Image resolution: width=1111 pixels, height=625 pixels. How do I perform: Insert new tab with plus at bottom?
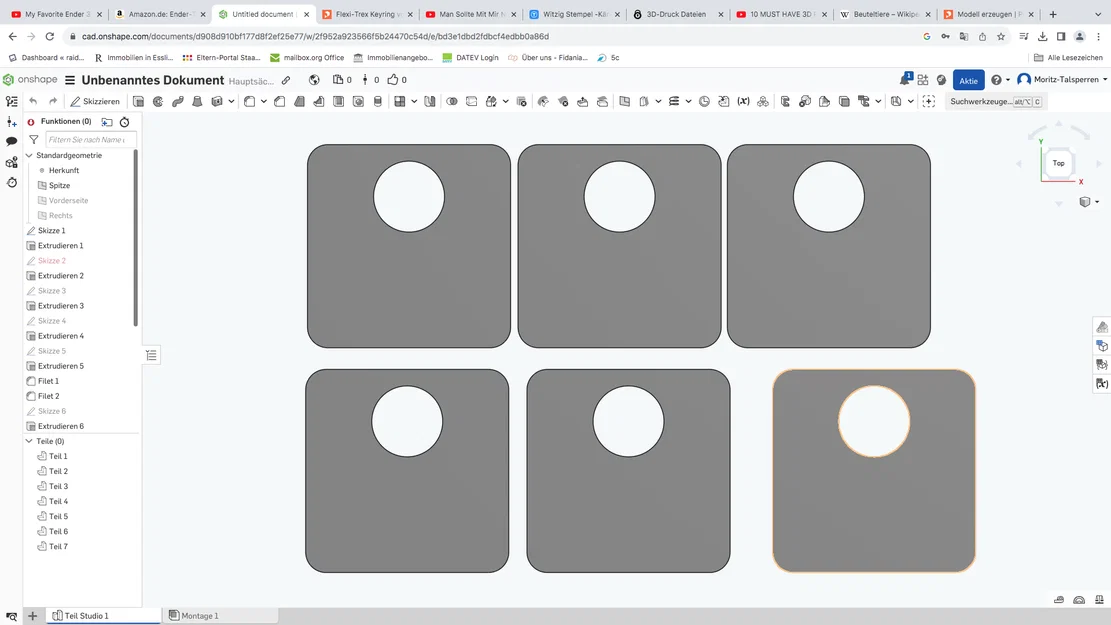pos(32,616)
